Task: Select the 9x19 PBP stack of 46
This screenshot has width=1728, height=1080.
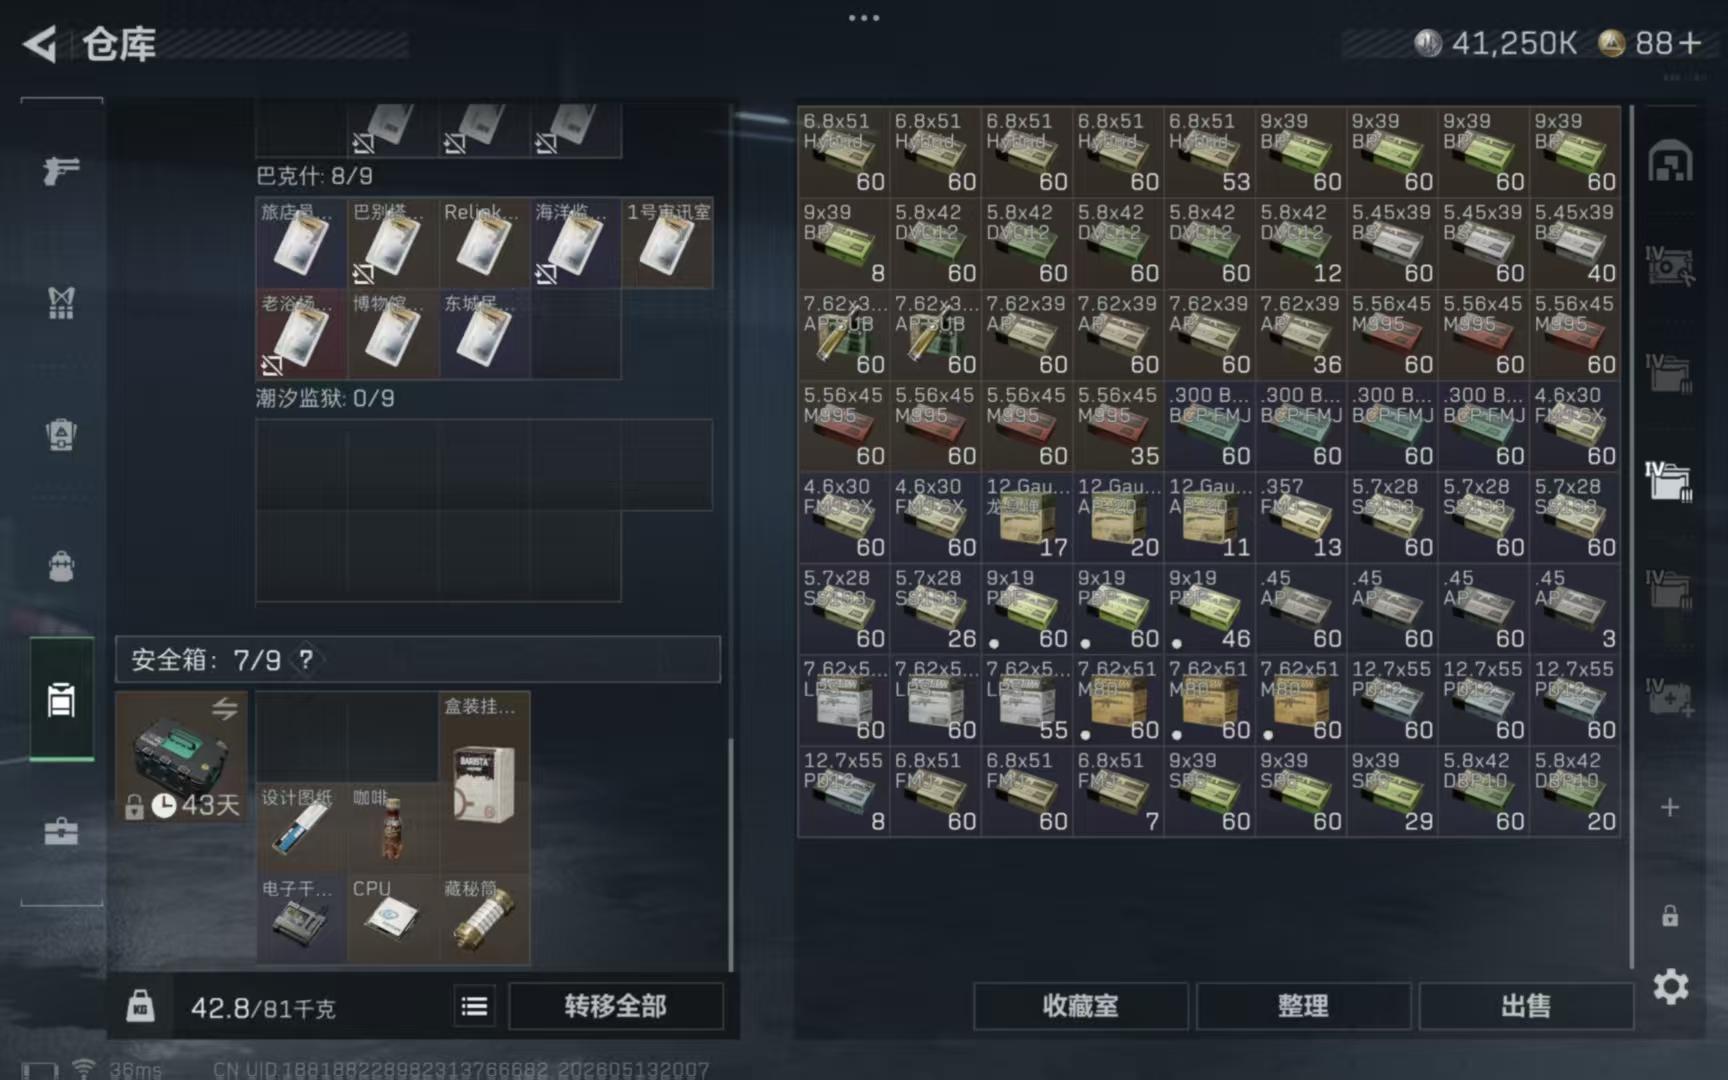Action: [x=1209, y=608]
